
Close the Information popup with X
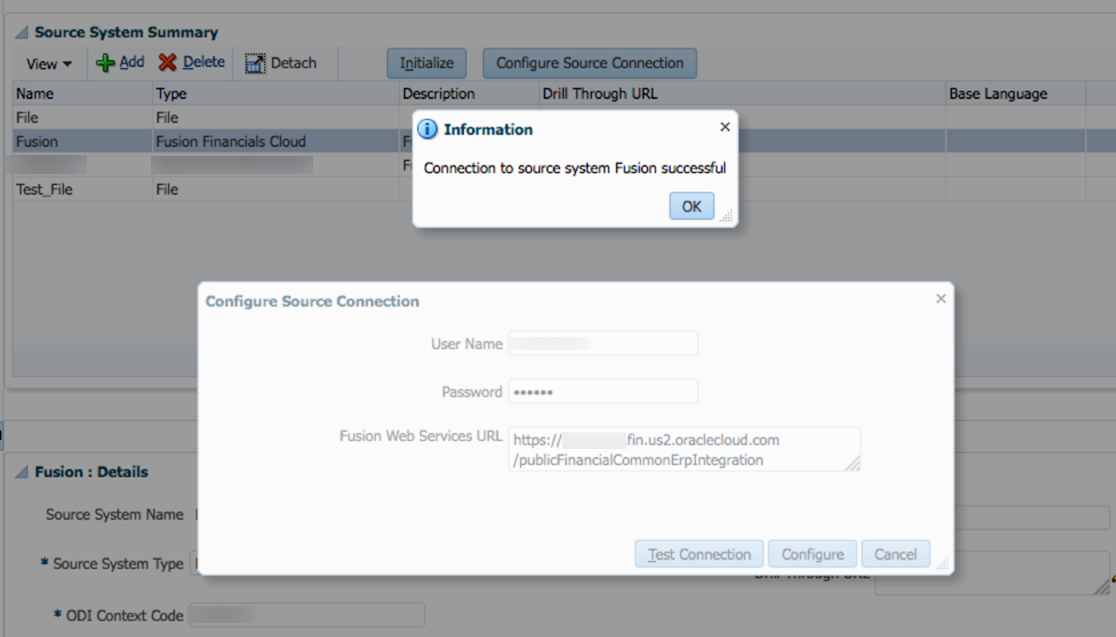pyautogui.click(x=725, y=127)
